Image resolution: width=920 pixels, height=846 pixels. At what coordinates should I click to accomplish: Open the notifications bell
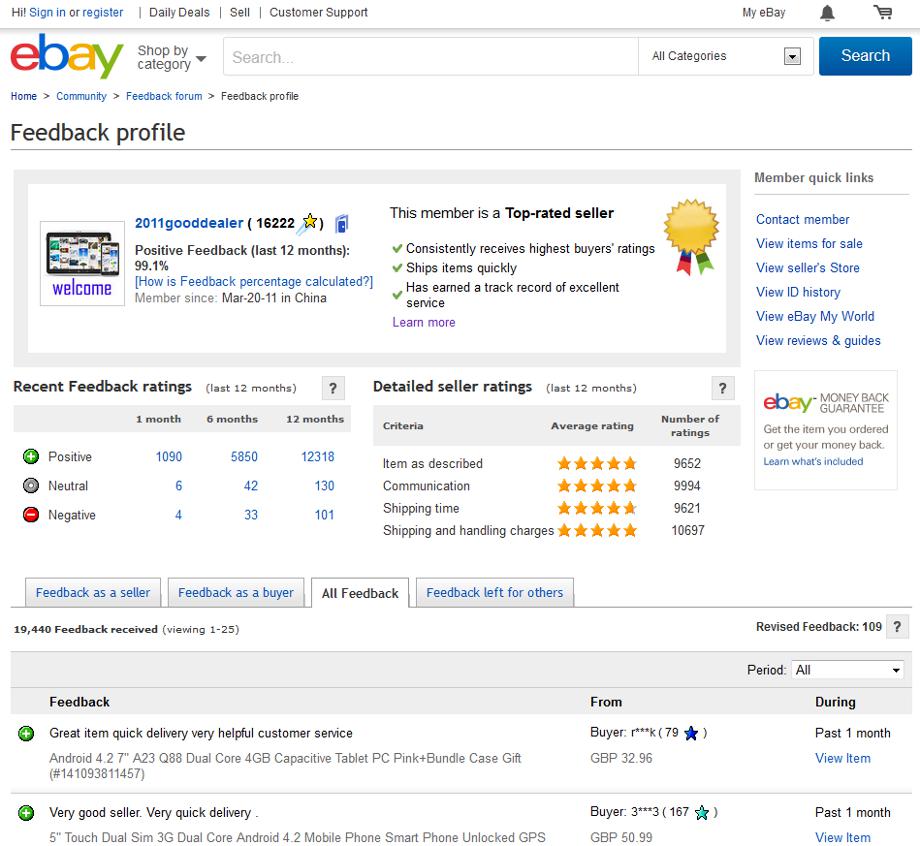(x=827, y=12)
